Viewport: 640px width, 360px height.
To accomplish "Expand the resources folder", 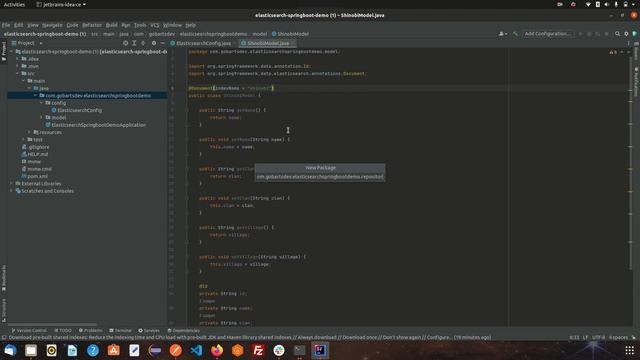I will 29,132.
